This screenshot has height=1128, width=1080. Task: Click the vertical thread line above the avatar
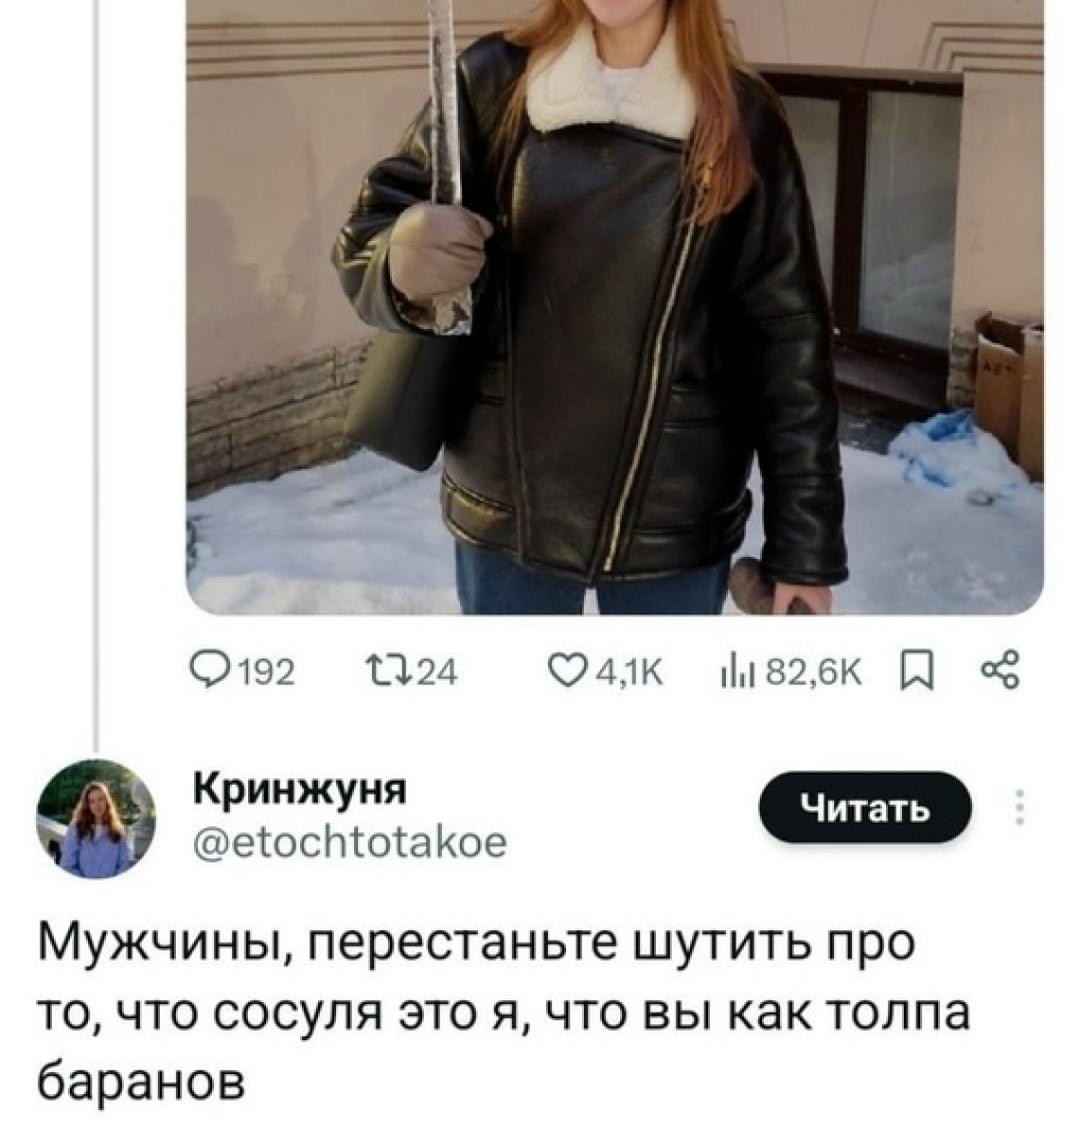pyautogui.click(x=96, y=374)
